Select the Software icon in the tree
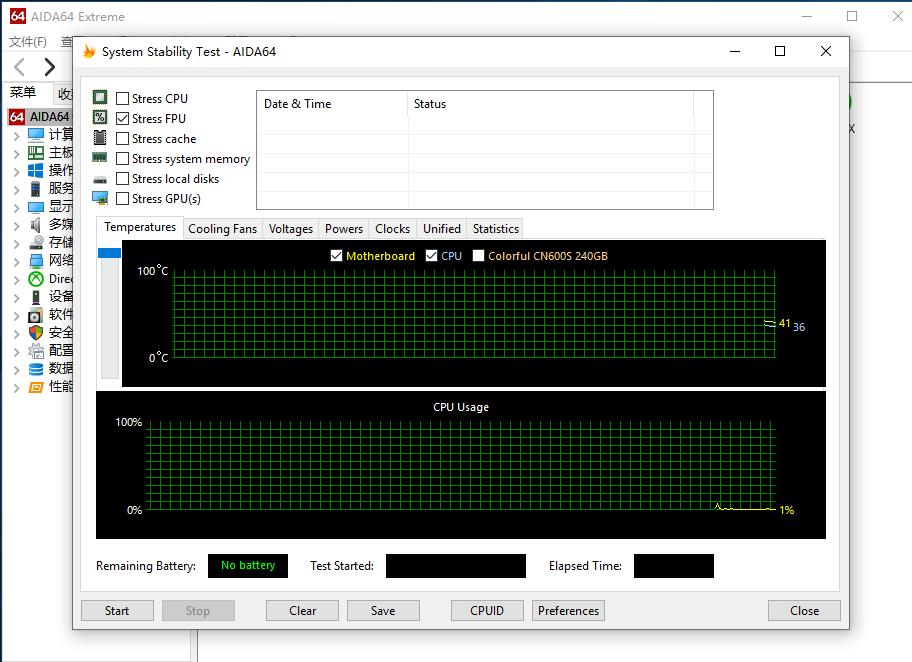Screen dimensions: 912x662 pos(36,315)
